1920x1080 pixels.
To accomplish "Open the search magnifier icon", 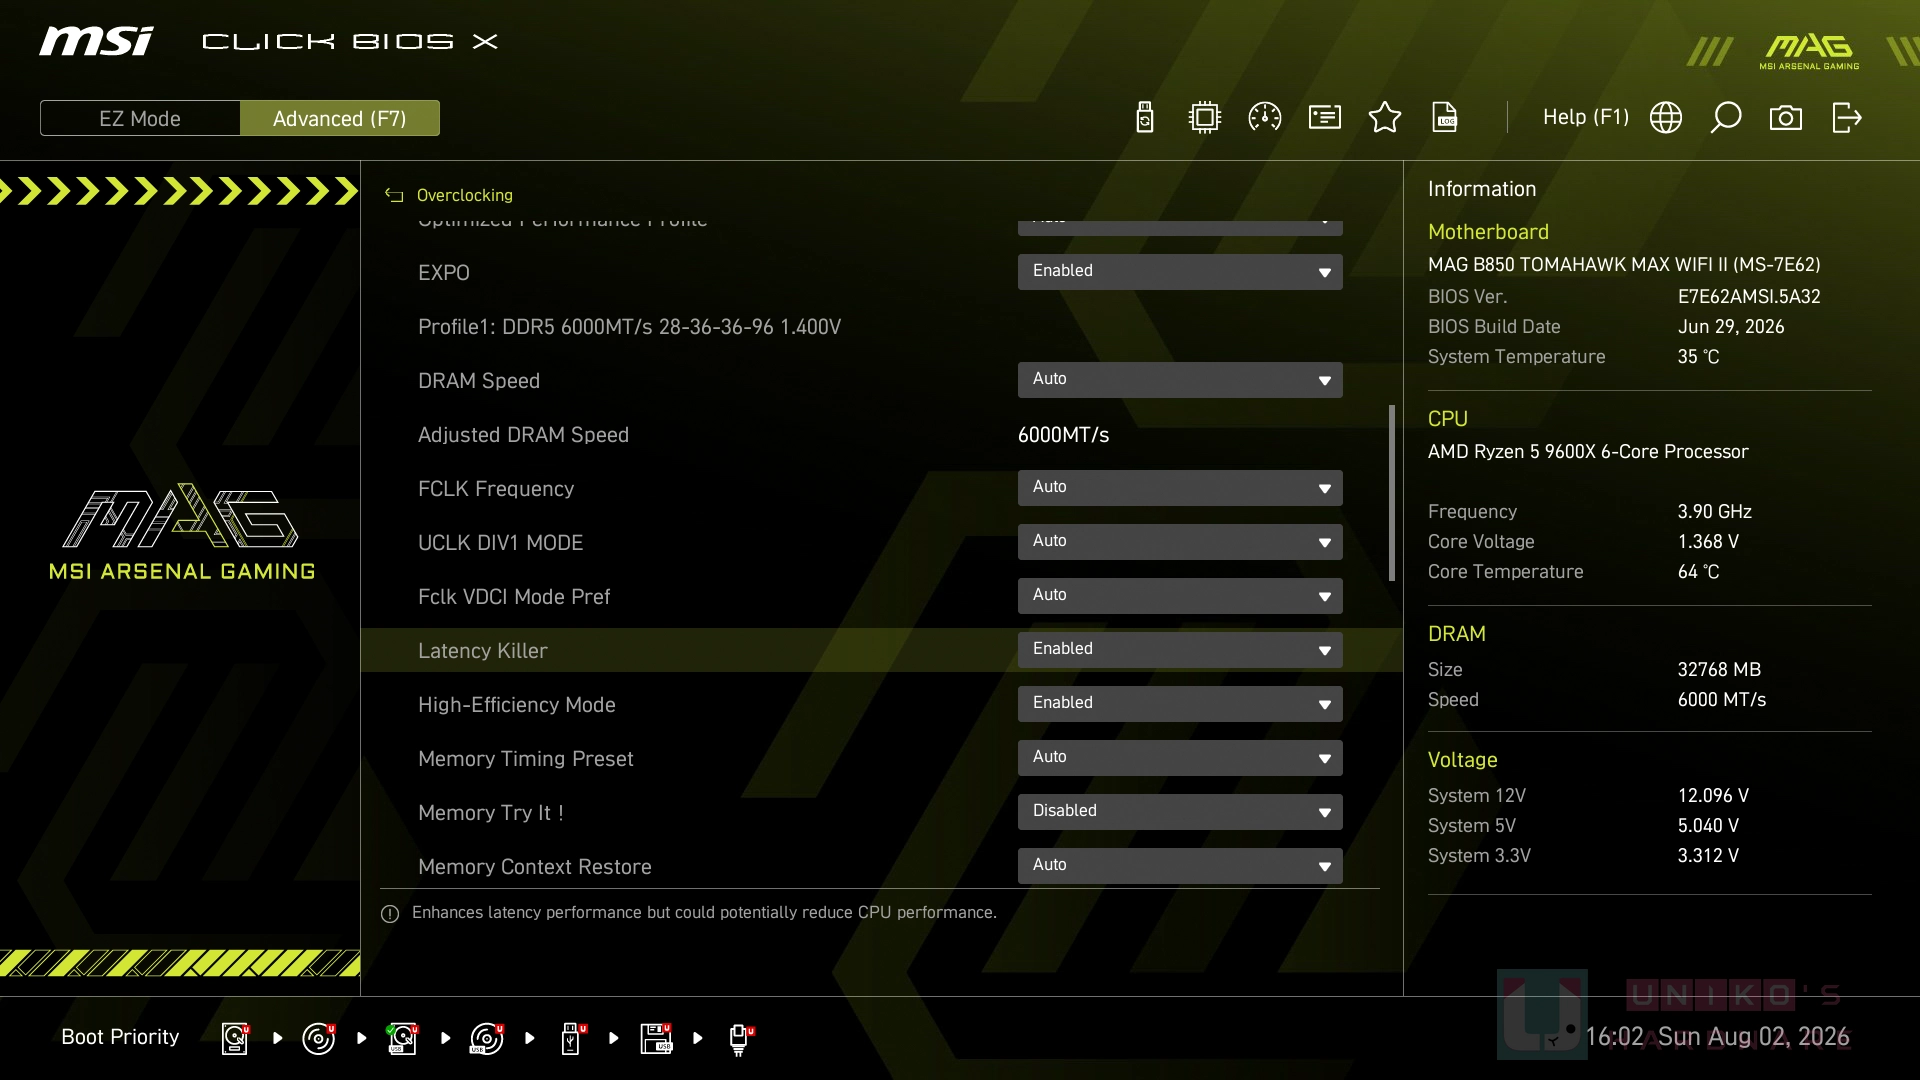I will click(1726, 118).
